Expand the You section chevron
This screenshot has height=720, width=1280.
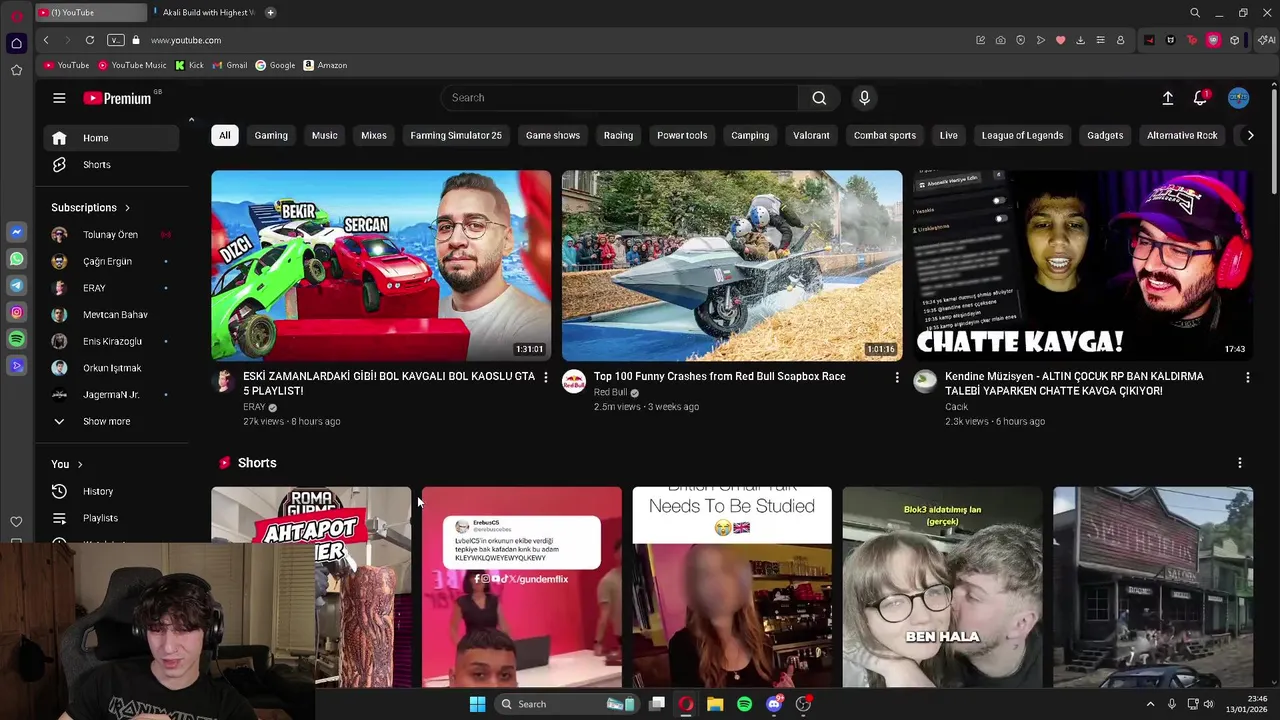pos(80,464)
